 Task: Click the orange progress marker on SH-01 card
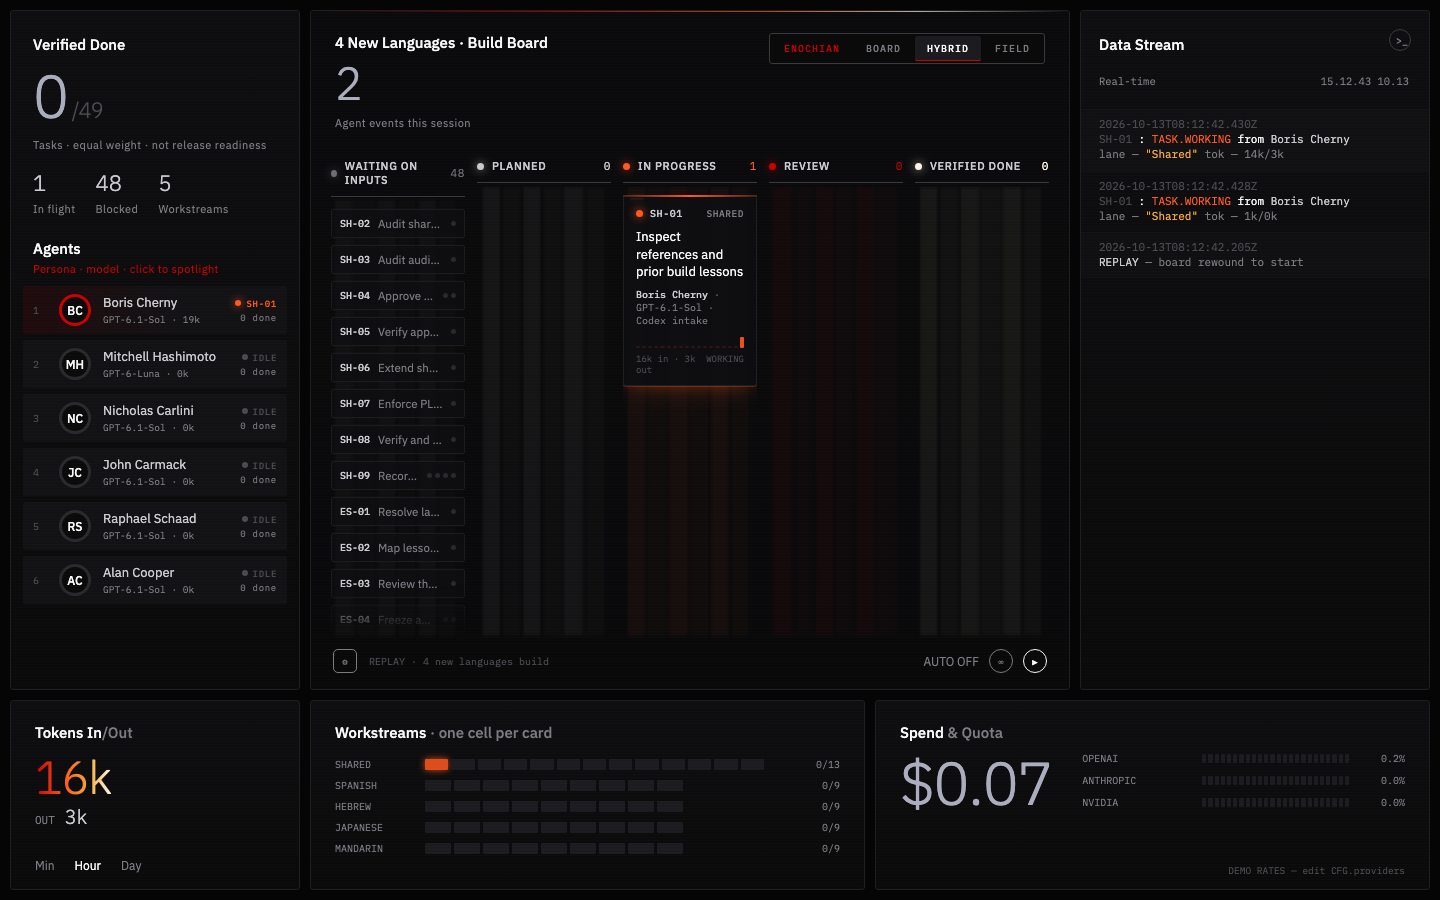point(742,342)
